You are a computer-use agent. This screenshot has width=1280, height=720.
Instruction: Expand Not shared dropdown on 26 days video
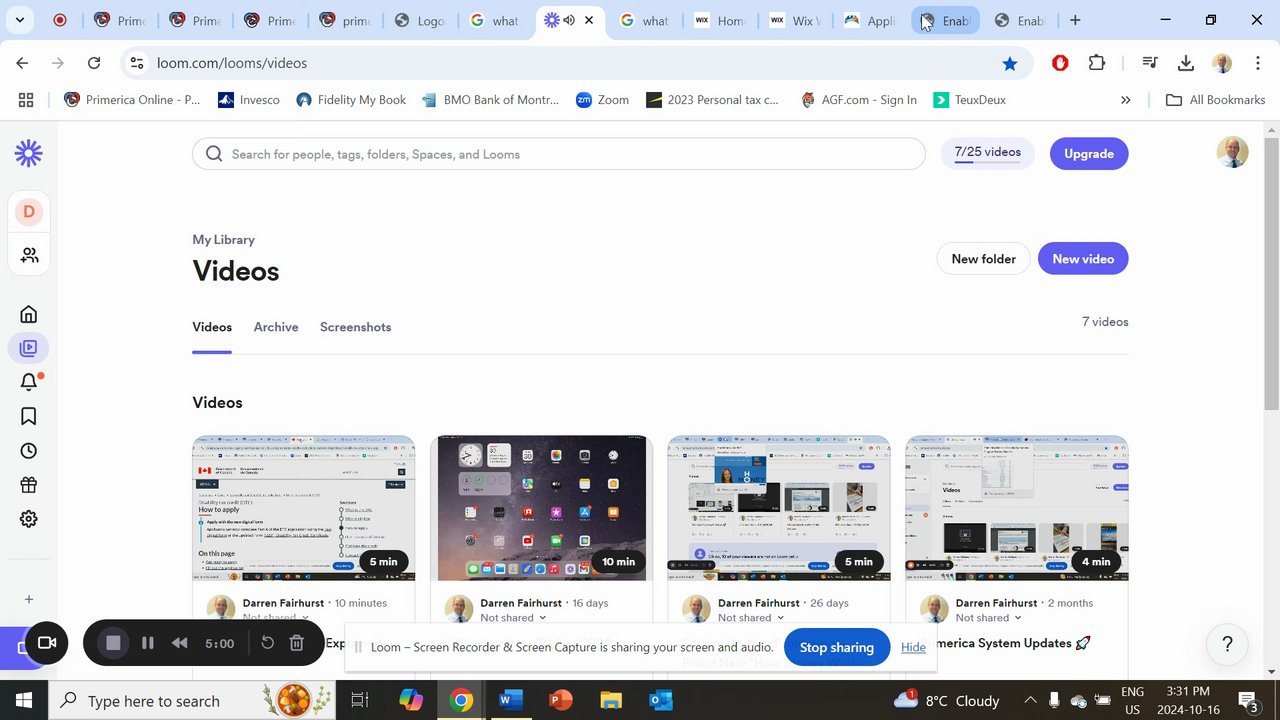[752, 618]
